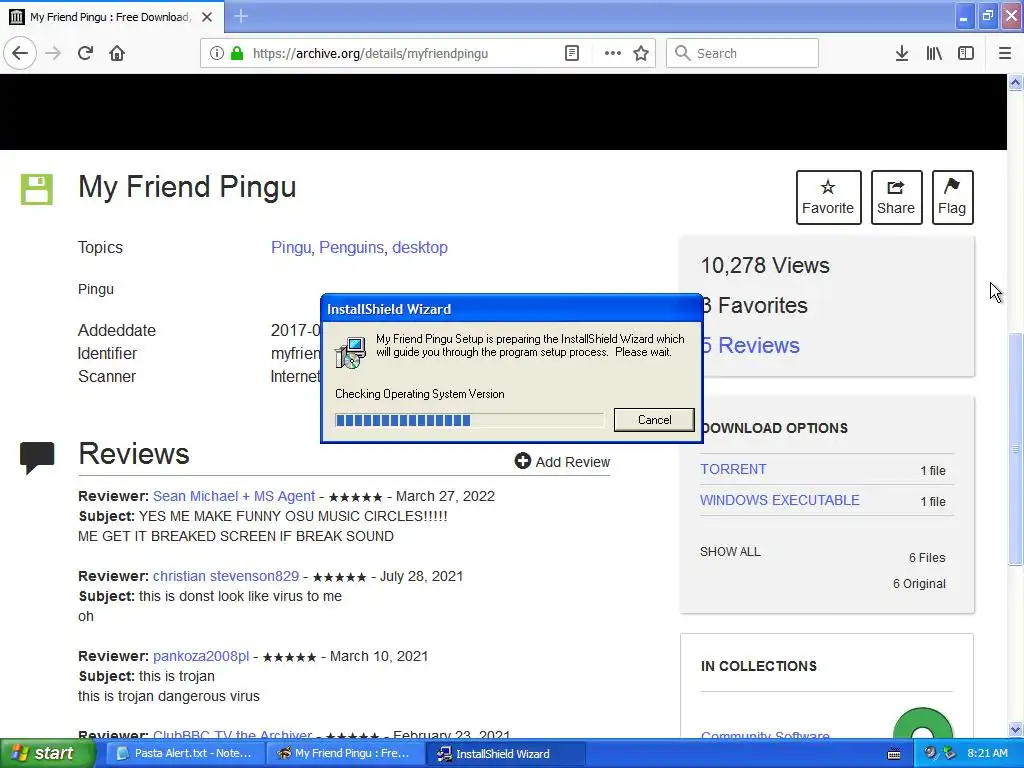Switch to InstallShield Wizard taskbar item
Viewport: 1024px width, 768px height.
(x=505, y=754)
